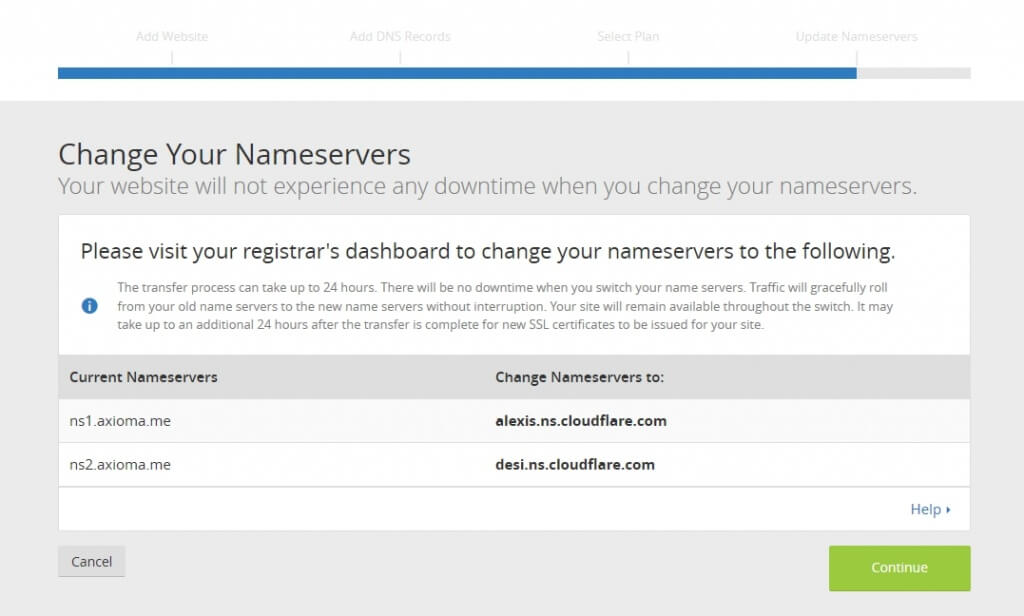The height and width of the screenshot is (616, 1024).
Task: Click the ns1.axioma.me nameserver cell
Action: point(120,421)
